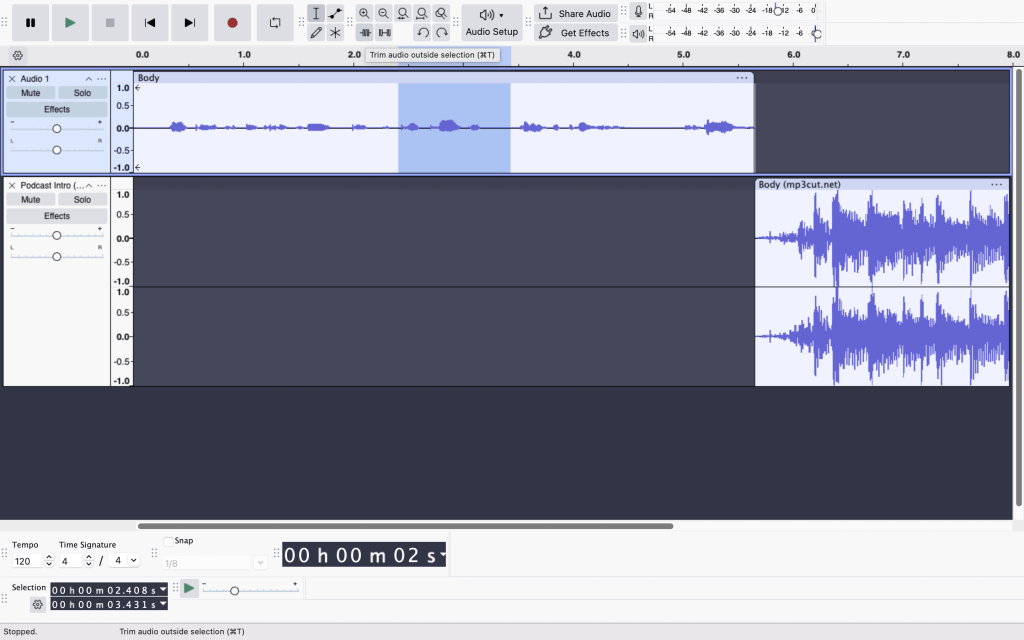This screenshot has width=1024, height=640.
Task: Click the Redo arrow icon
Action: click(x=441, y=32)
